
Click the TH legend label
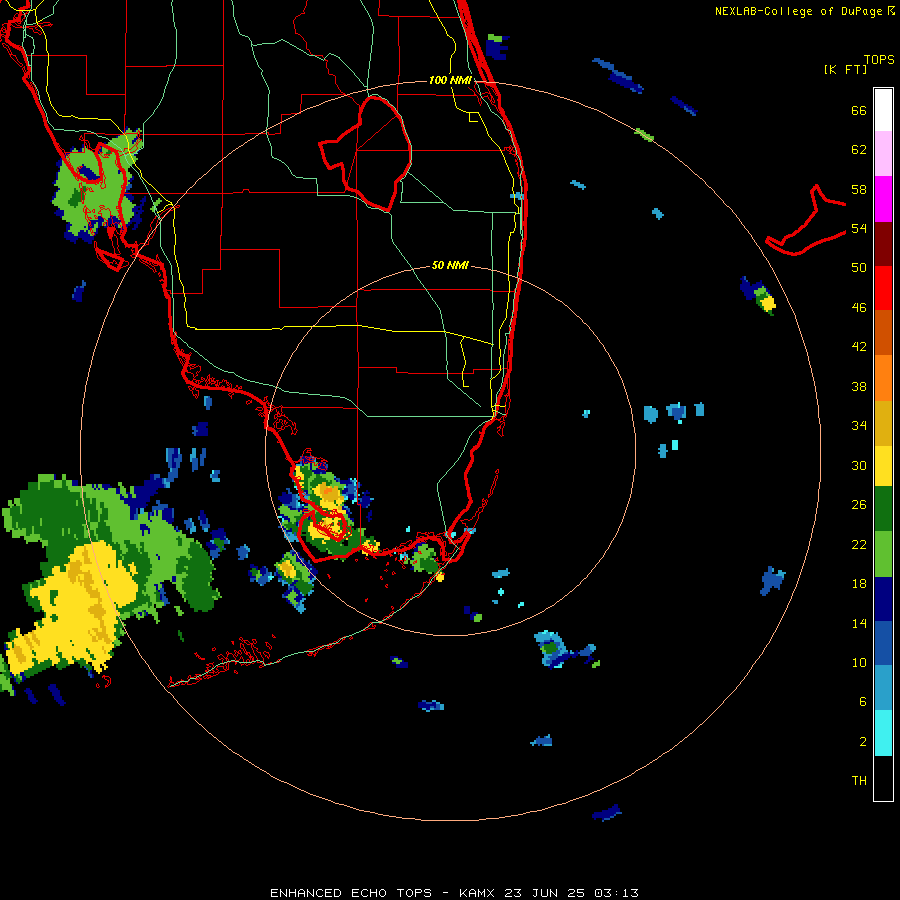[859, 781]
